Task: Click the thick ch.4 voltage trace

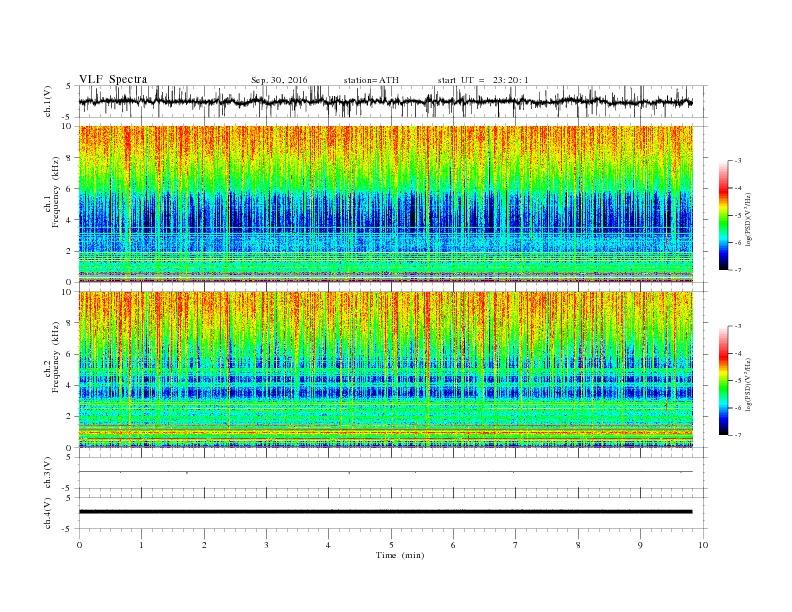Action: coord(386,512)
